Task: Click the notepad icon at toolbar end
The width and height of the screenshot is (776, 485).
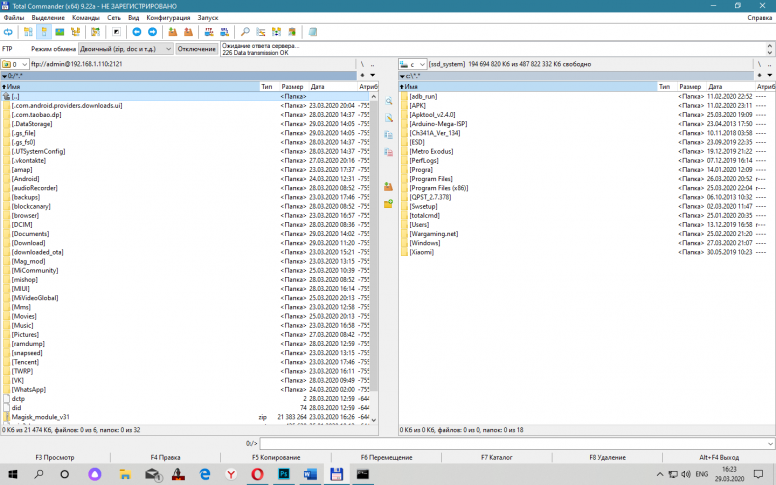Action: (313, 32)
